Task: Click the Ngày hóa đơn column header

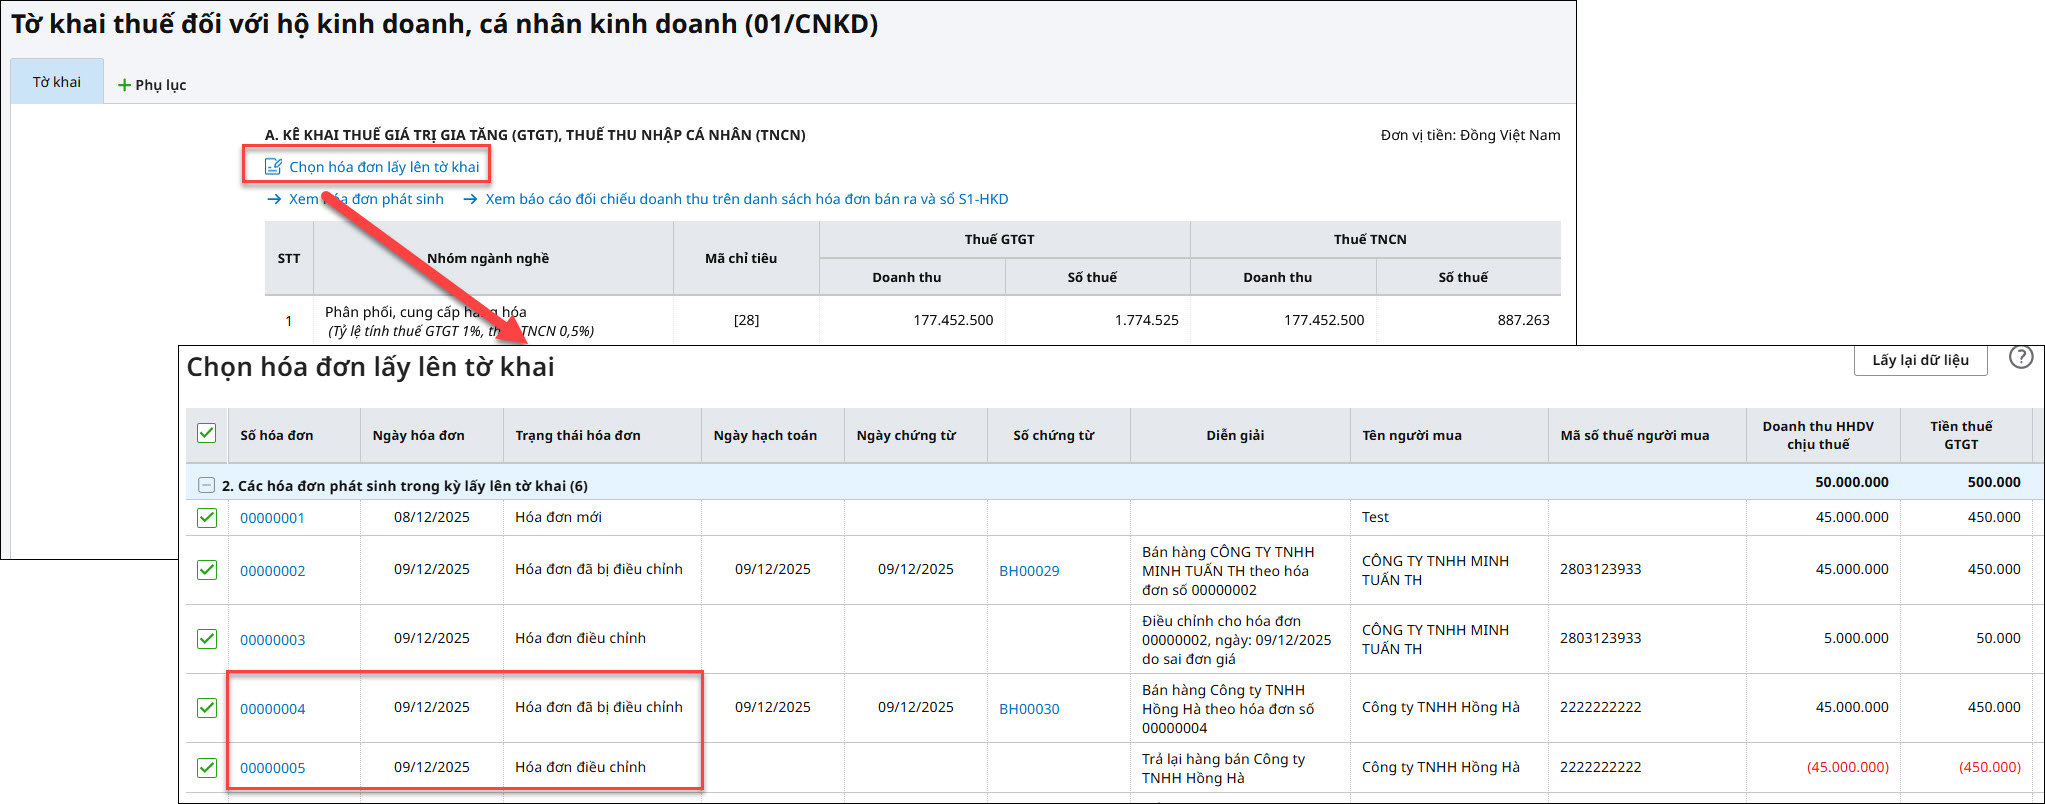Action: (418, 435)
